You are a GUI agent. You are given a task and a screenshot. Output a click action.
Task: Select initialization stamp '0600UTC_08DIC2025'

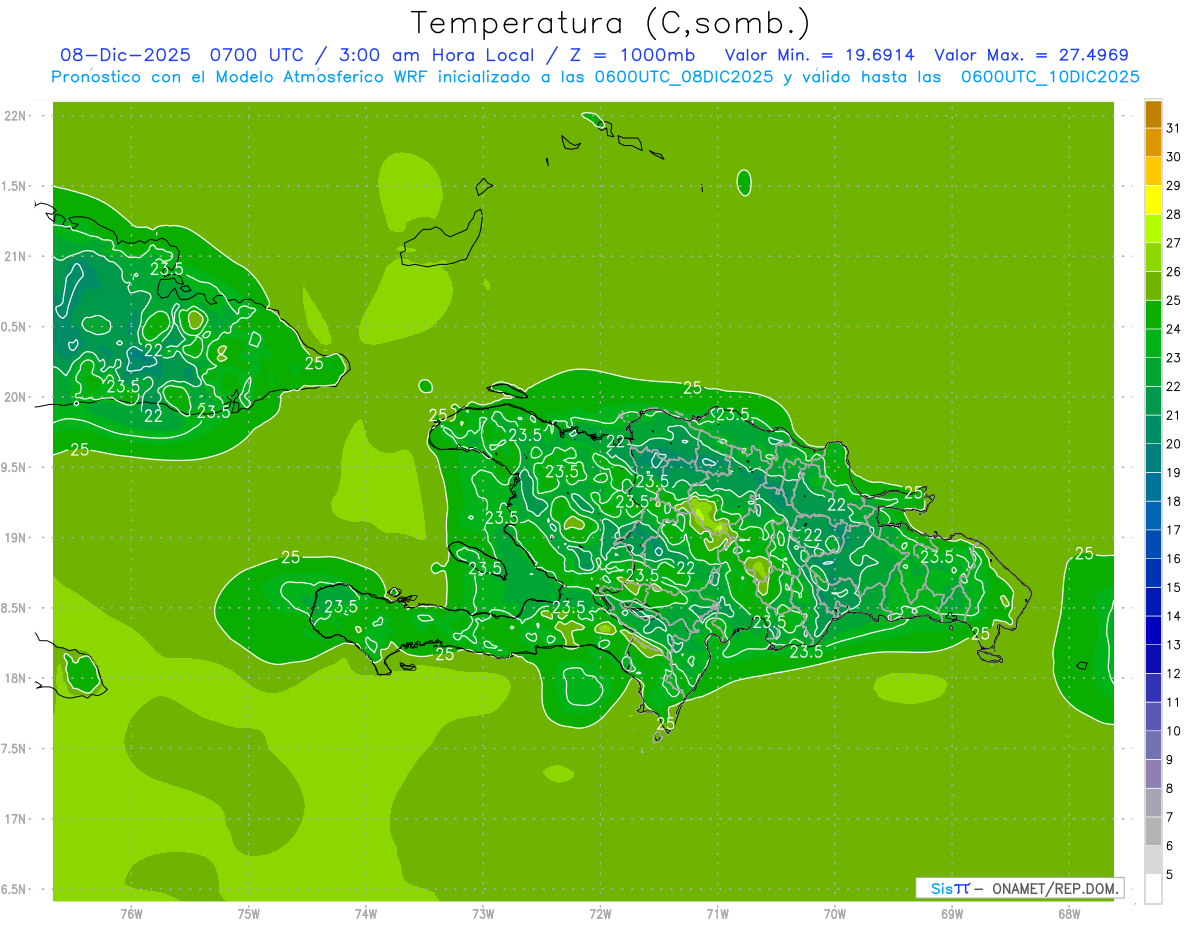coord(683,77)
